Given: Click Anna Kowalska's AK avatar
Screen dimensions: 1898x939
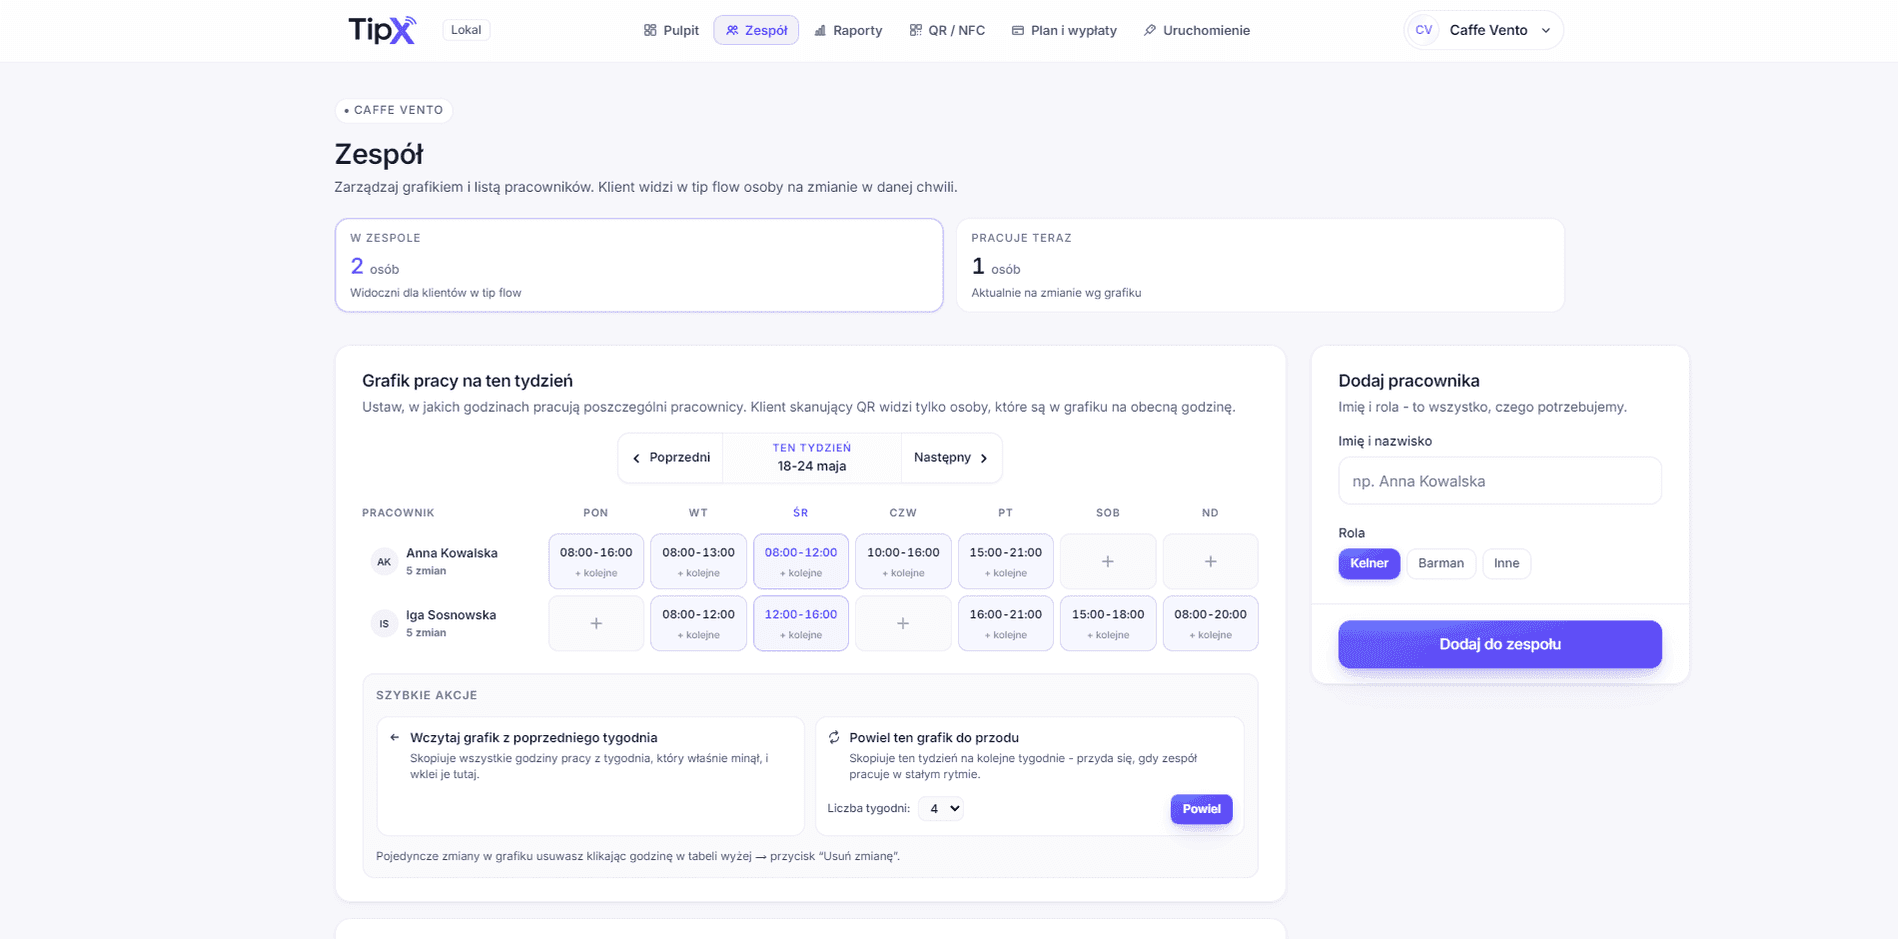Looking at the screenshot, I should (384, 562).
